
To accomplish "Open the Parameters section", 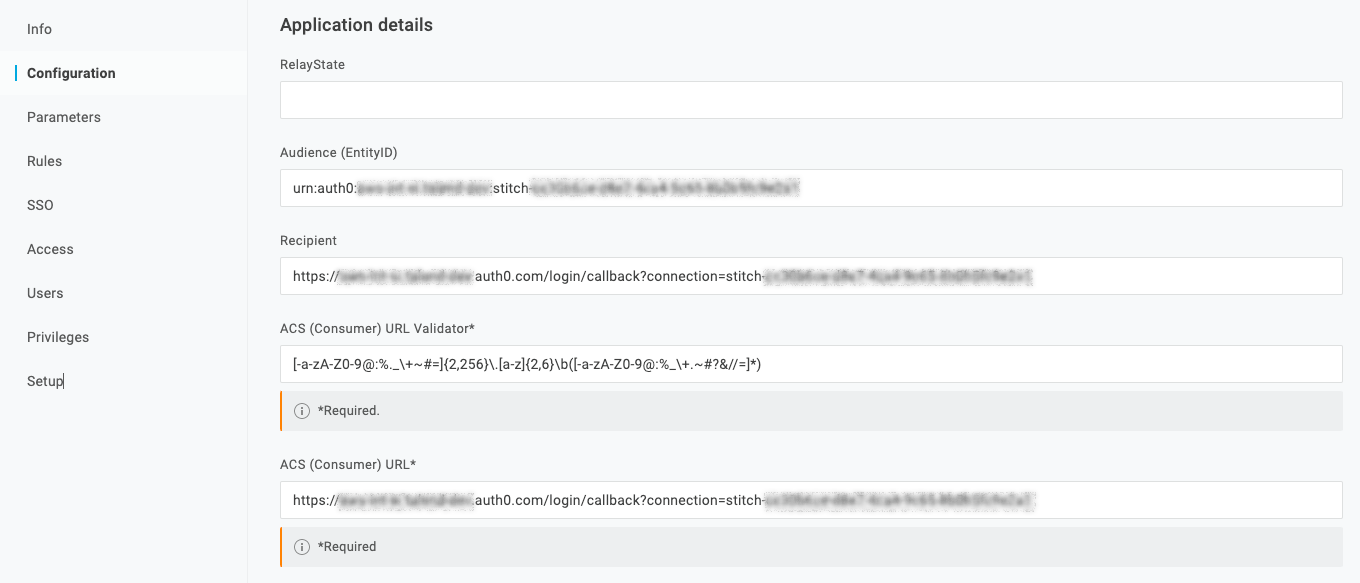I will (63, 116).
